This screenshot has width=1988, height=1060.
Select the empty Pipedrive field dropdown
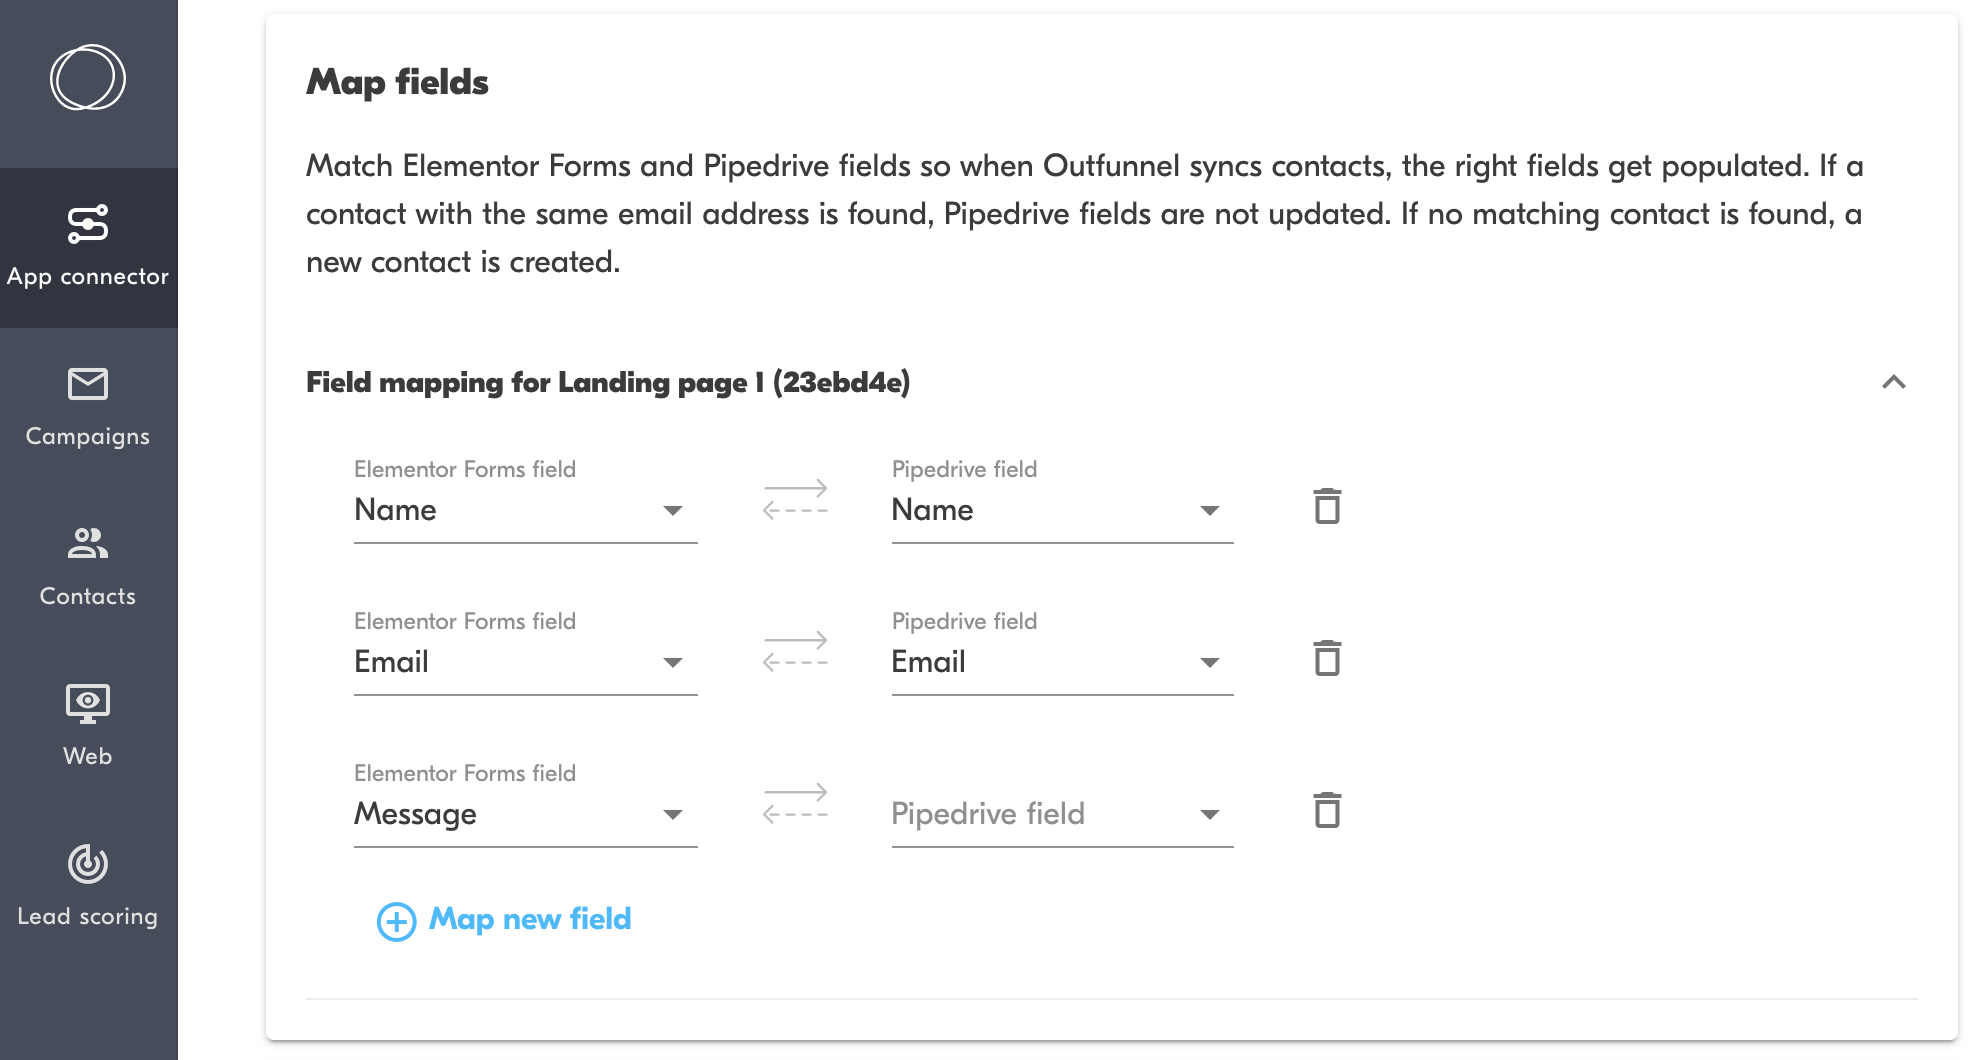click(x=1062, y=815)
